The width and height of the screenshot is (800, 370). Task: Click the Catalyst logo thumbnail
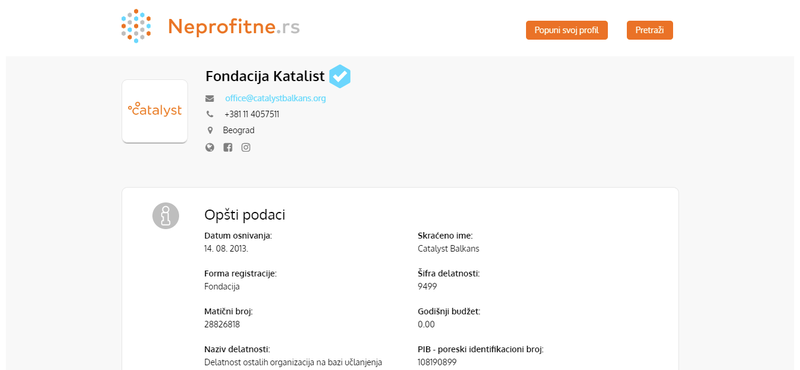pyautogui.click(x=155, y=111)
